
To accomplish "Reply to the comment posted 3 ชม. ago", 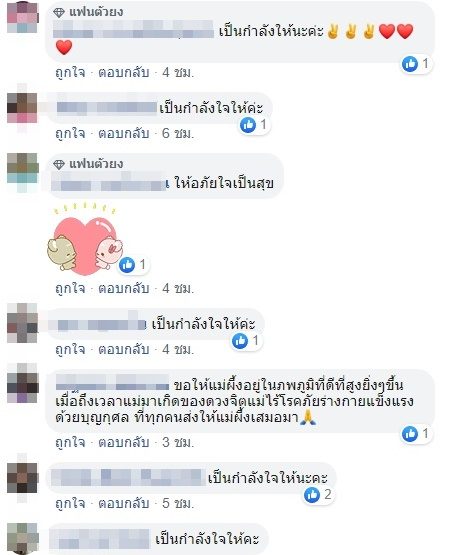I will click(123, 442).
